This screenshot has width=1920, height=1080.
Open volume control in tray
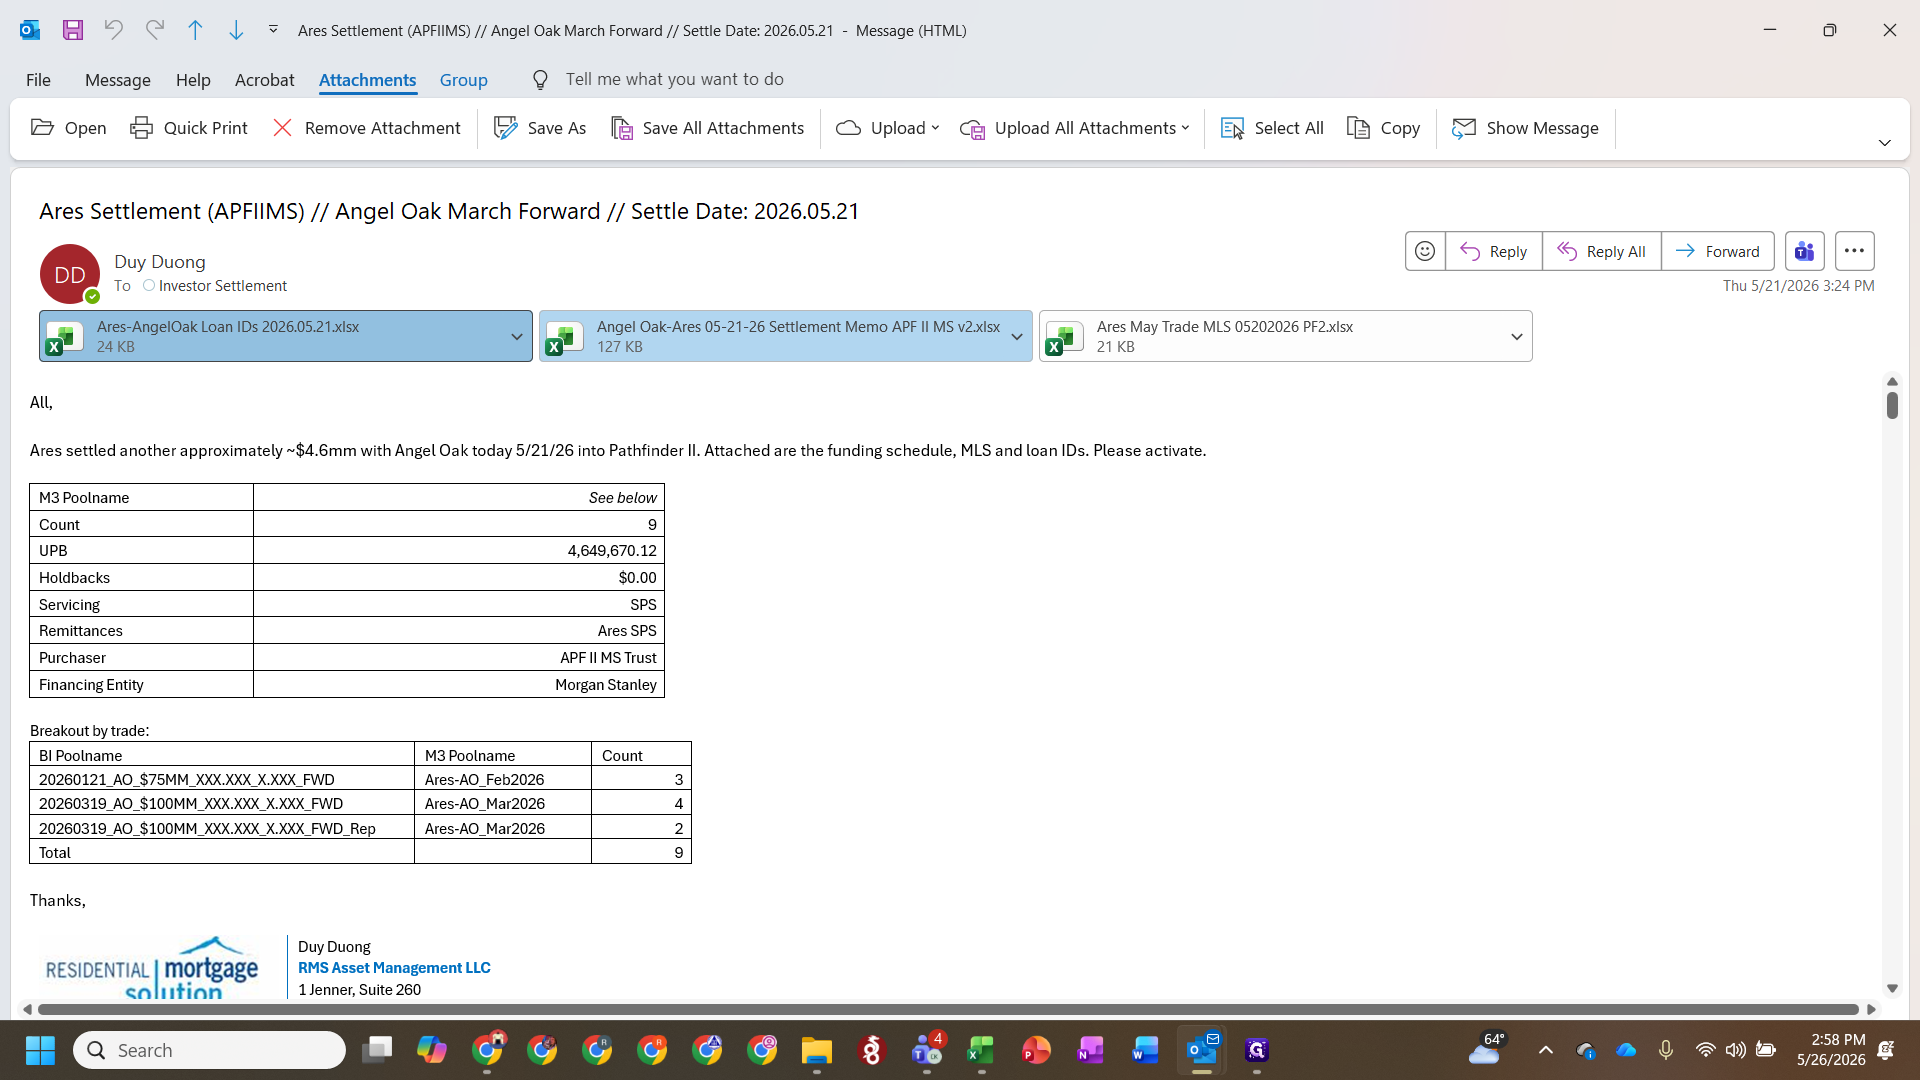coord(1736,1050)
